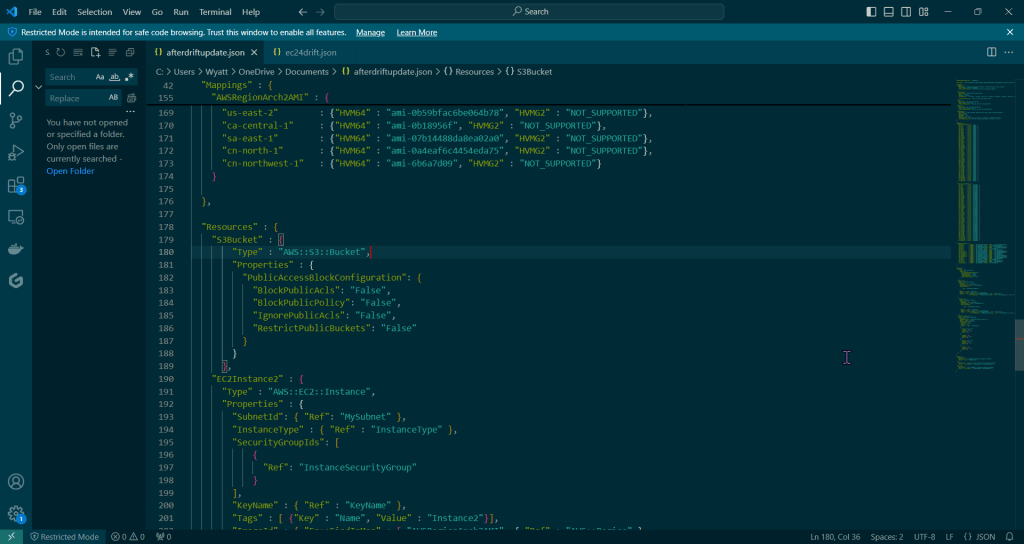The image size is (1024, 544).
Task: Open the Explorer view in activity bar
Action: 16,57
